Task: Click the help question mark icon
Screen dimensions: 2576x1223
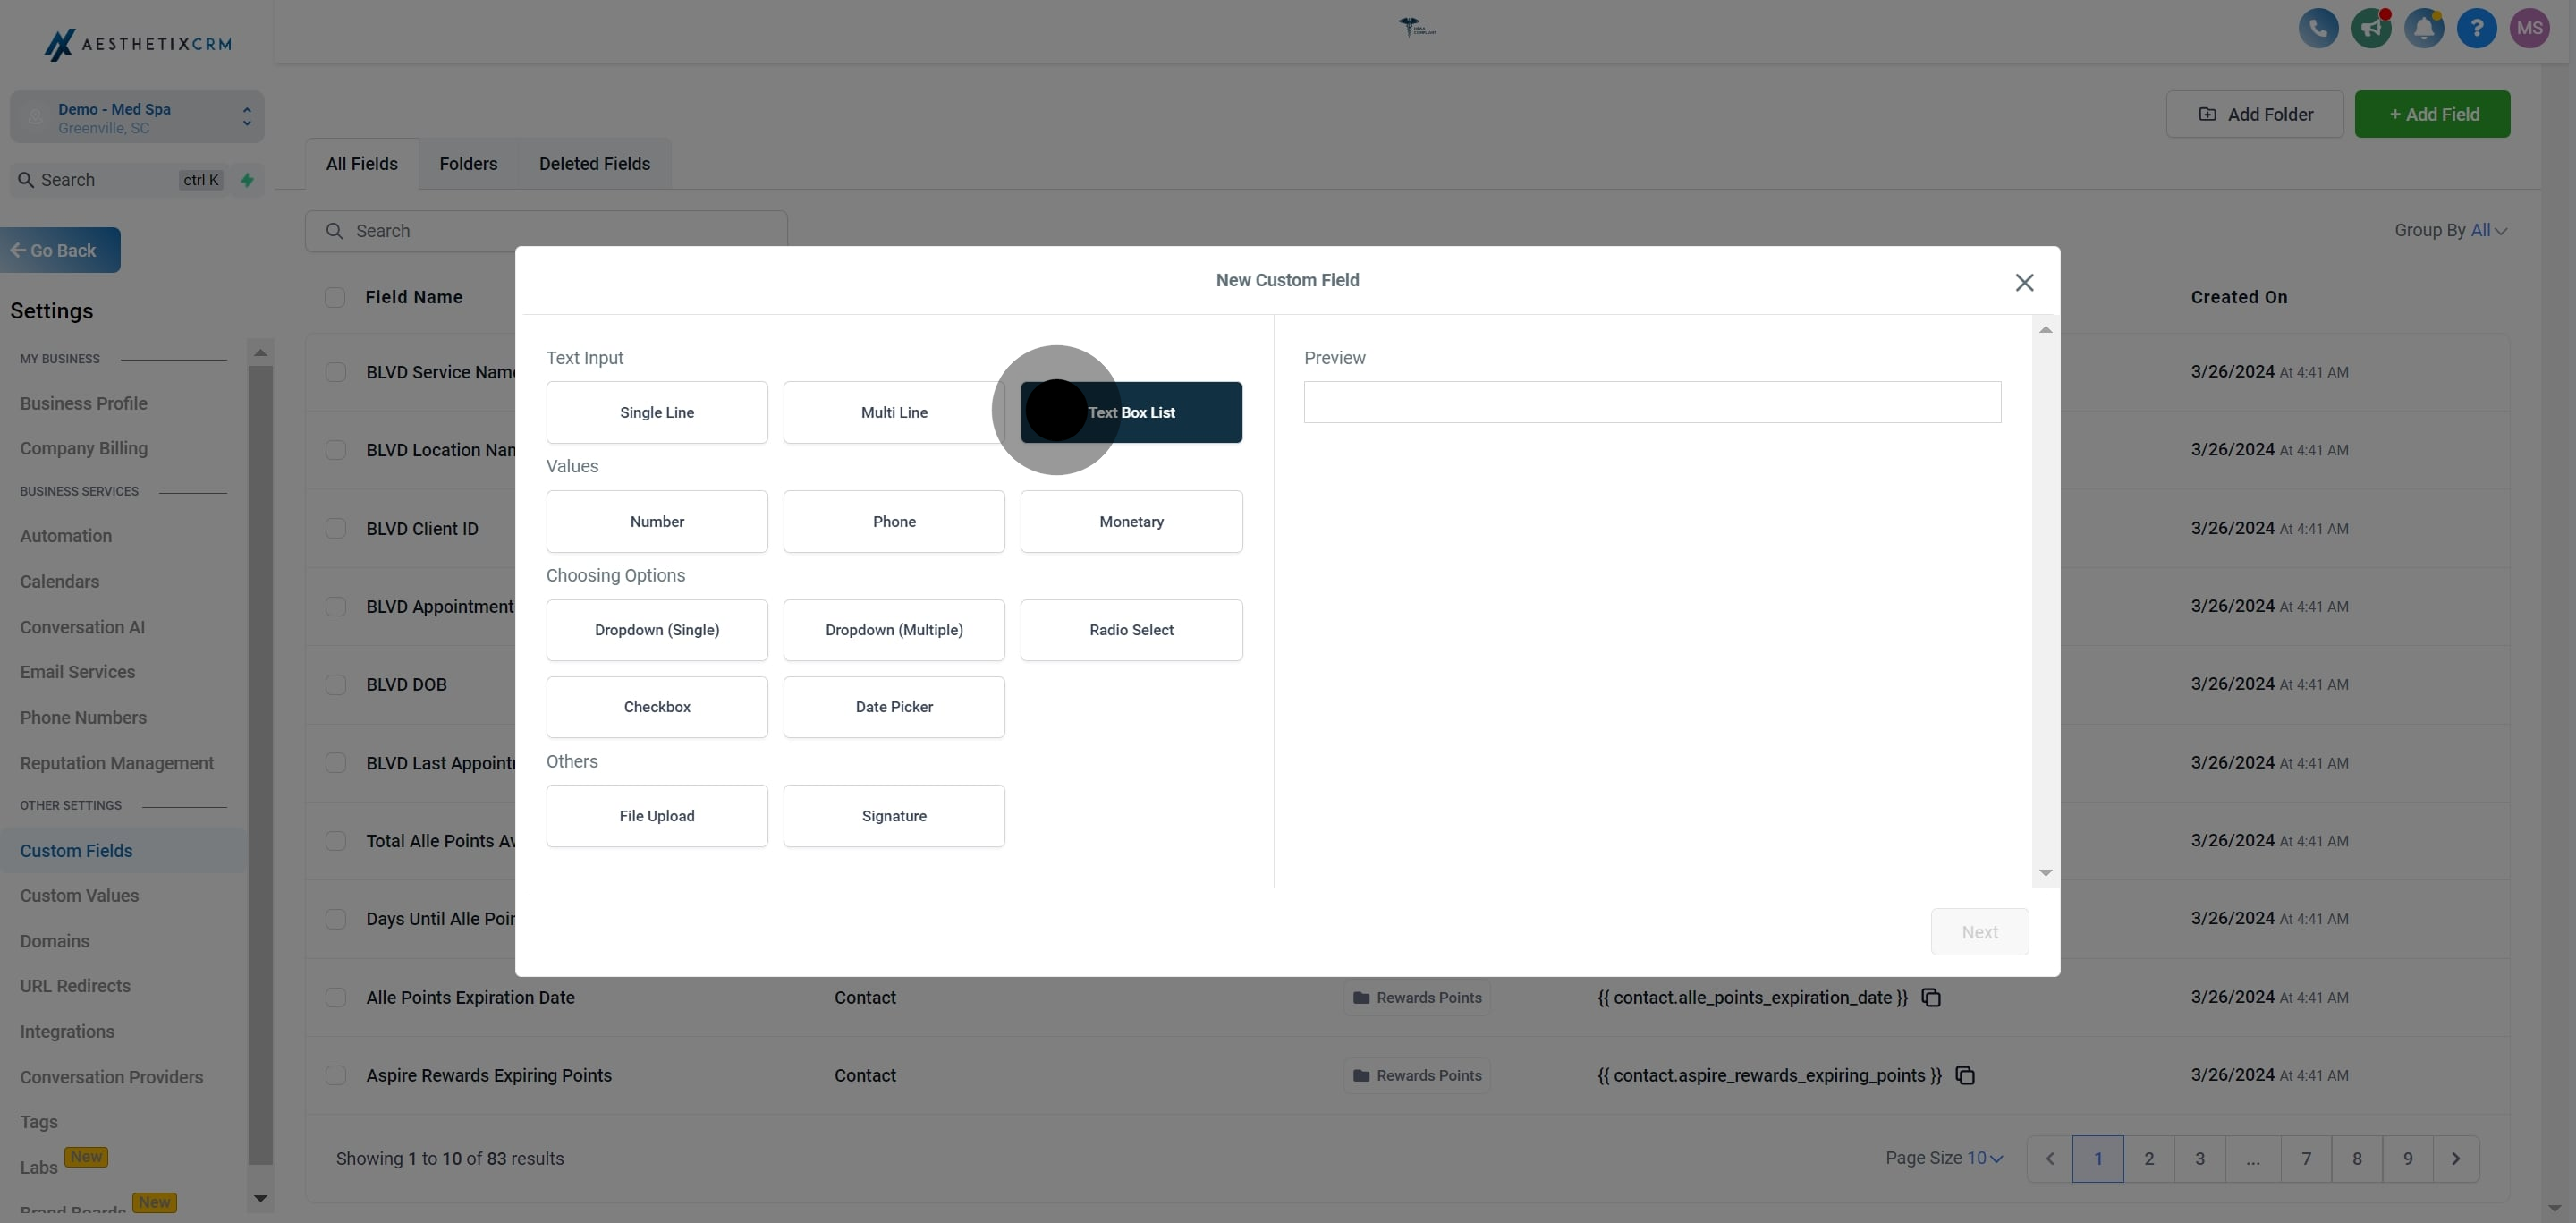Action: pos(2477,28)
